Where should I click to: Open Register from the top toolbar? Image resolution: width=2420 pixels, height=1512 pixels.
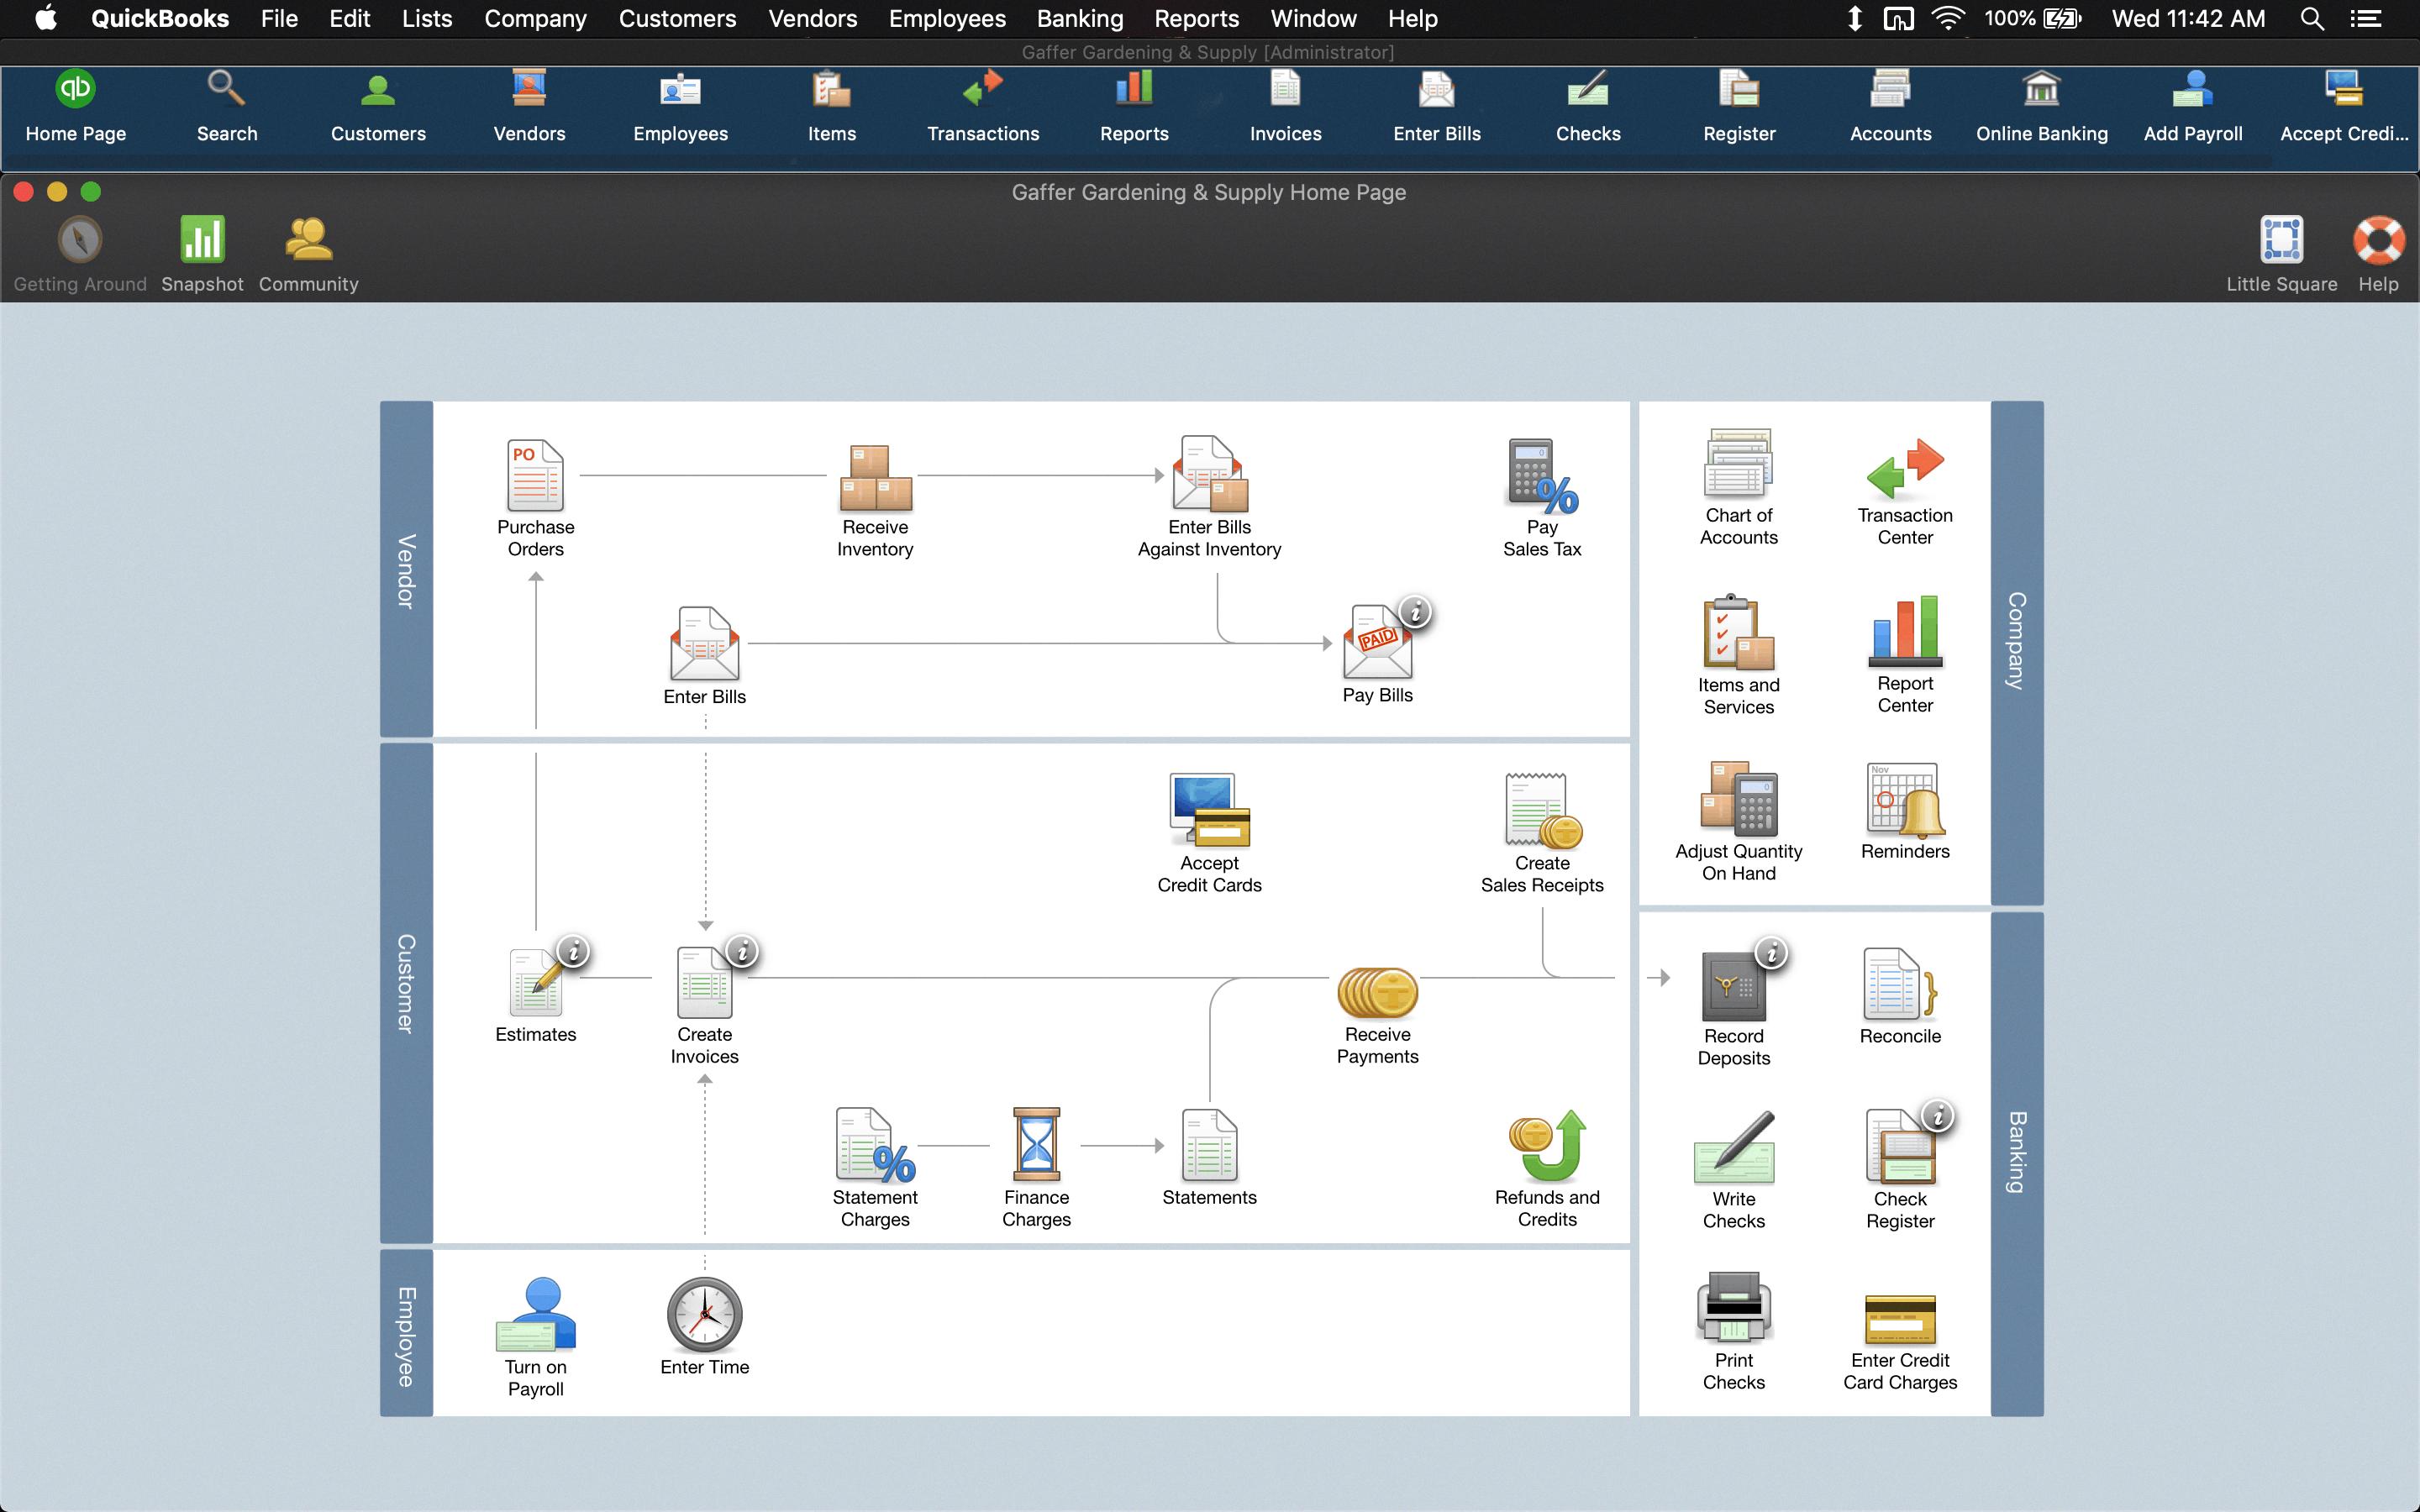[1739, 107]
